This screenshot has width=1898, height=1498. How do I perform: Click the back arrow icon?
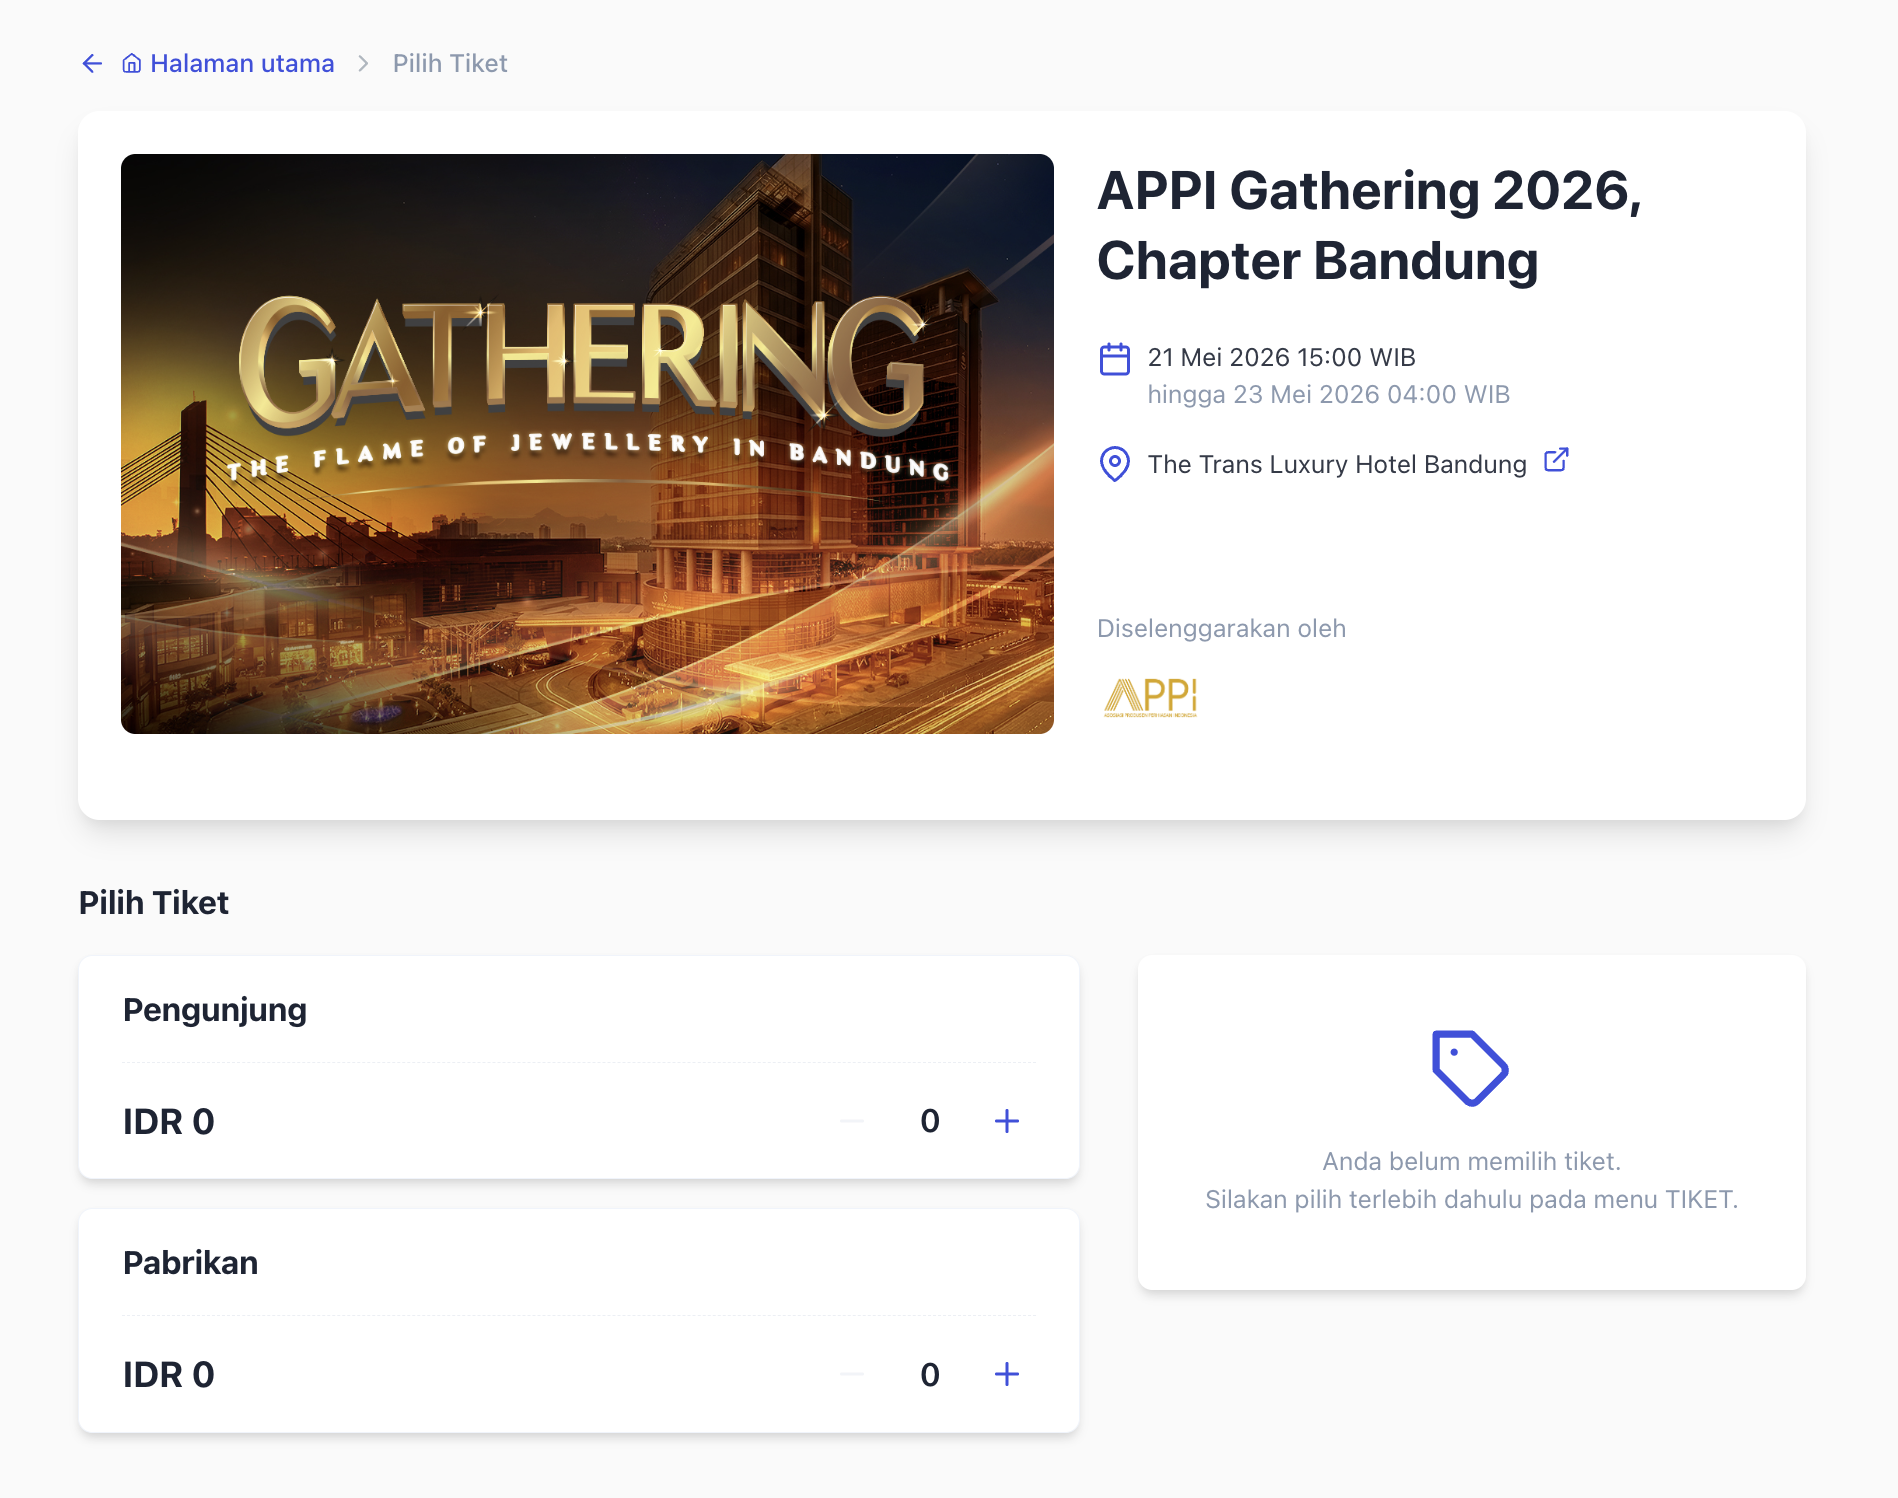pyautogui.click(x=92, y=64)
